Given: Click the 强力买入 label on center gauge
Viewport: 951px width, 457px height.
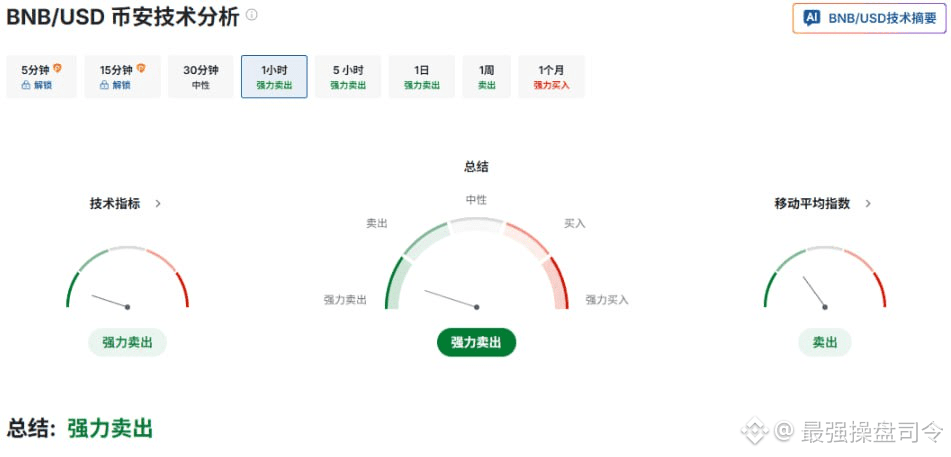Looking at the screenshot, I should (x=607, y=300).
